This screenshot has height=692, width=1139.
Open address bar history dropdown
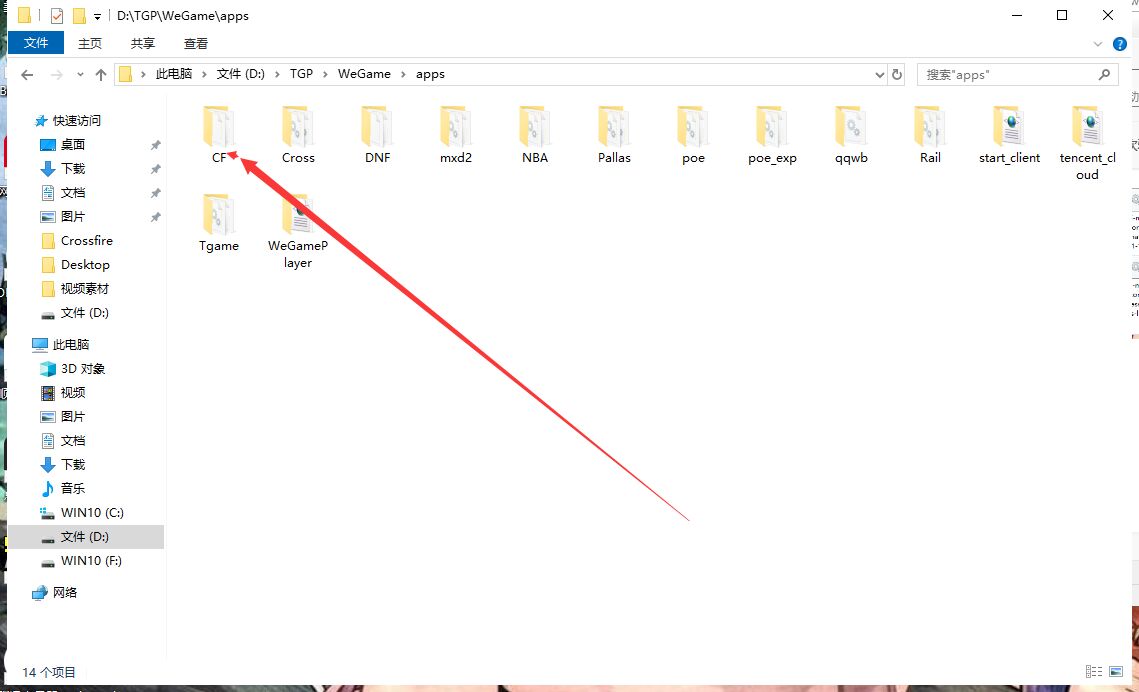tap(880, 74)
